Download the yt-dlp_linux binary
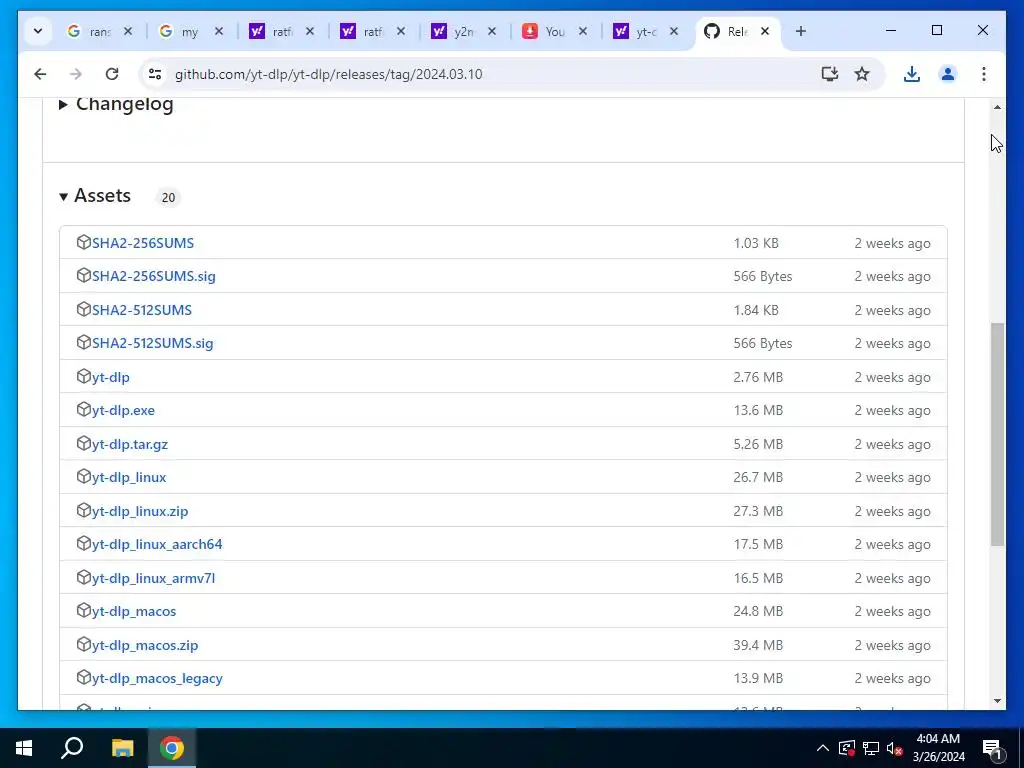Screen dimensions: 1024x768 [129, 477]
